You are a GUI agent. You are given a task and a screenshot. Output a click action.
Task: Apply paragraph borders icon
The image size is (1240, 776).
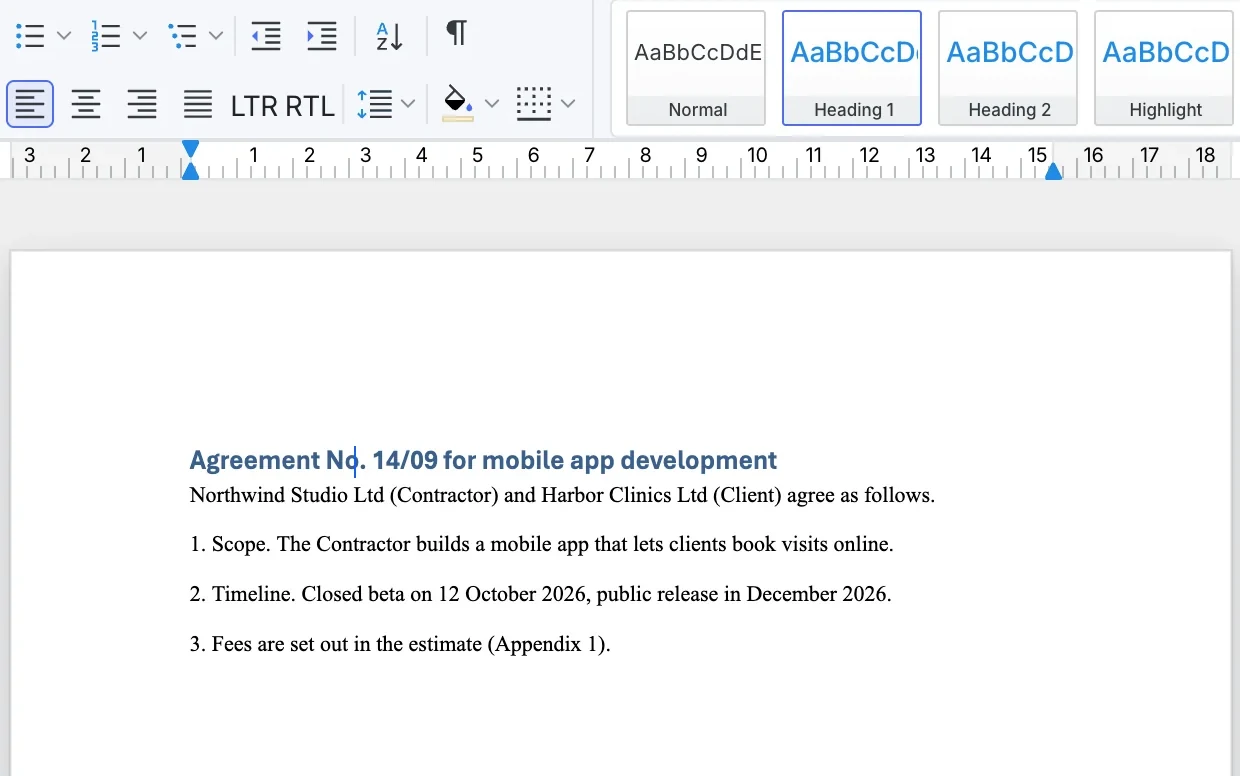[534, 104]
